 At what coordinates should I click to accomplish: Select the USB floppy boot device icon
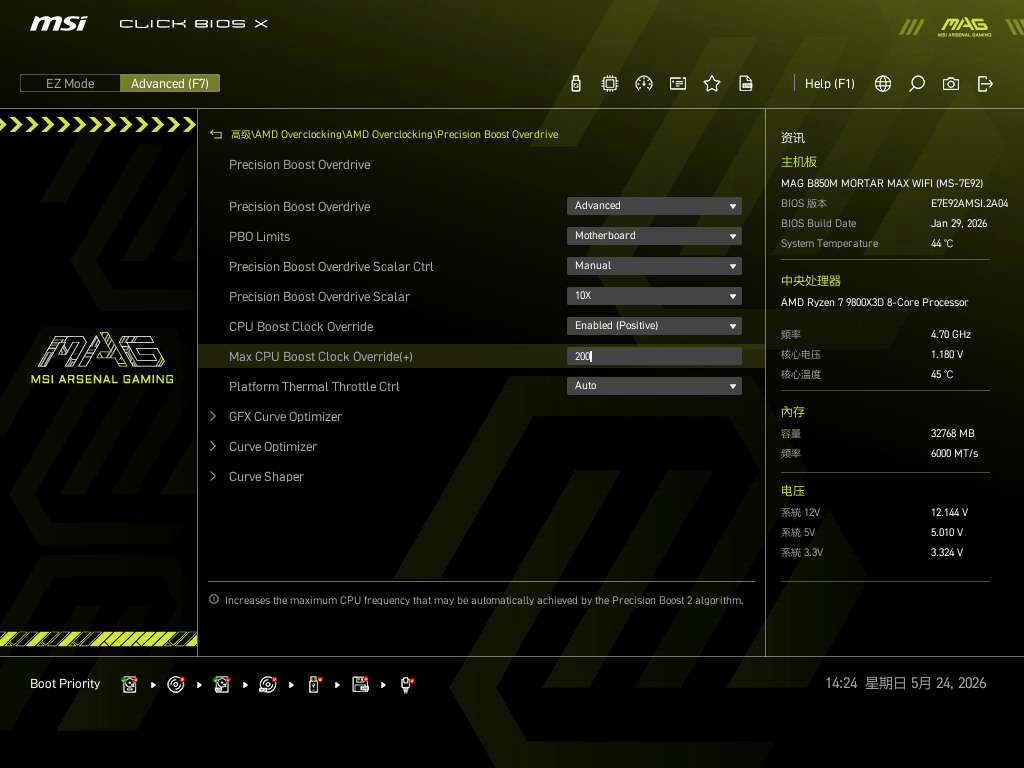[x=360, y=684]
